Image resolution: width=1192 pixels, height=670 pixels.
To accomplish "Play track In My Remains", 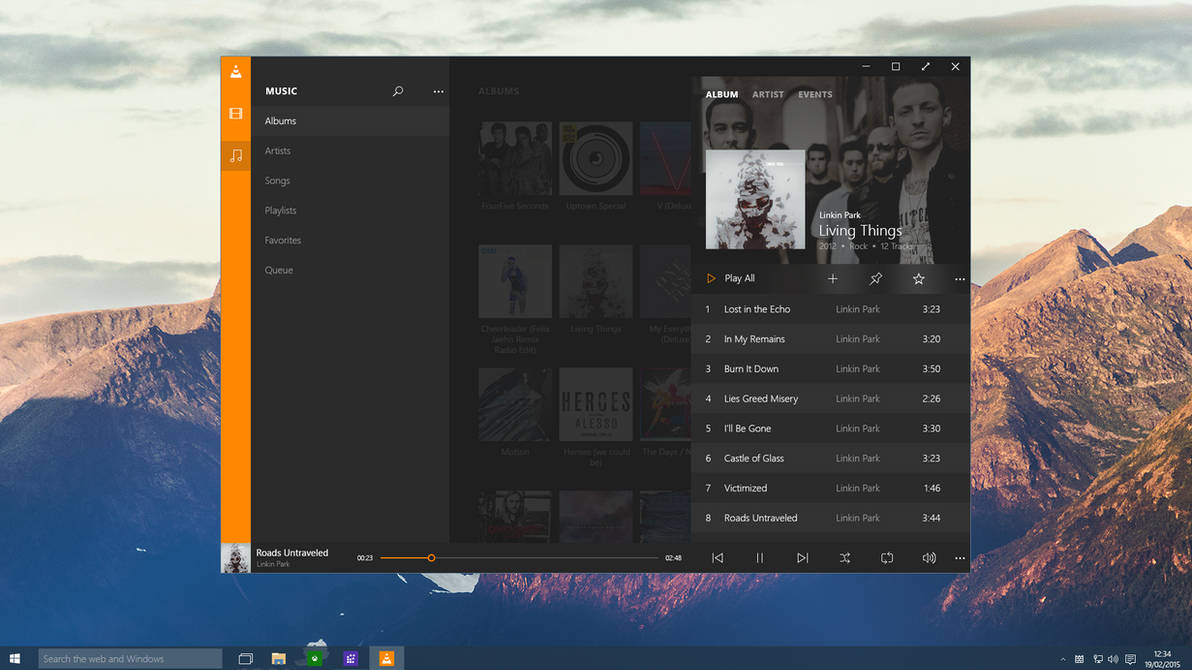I will [x=831, y=338].
